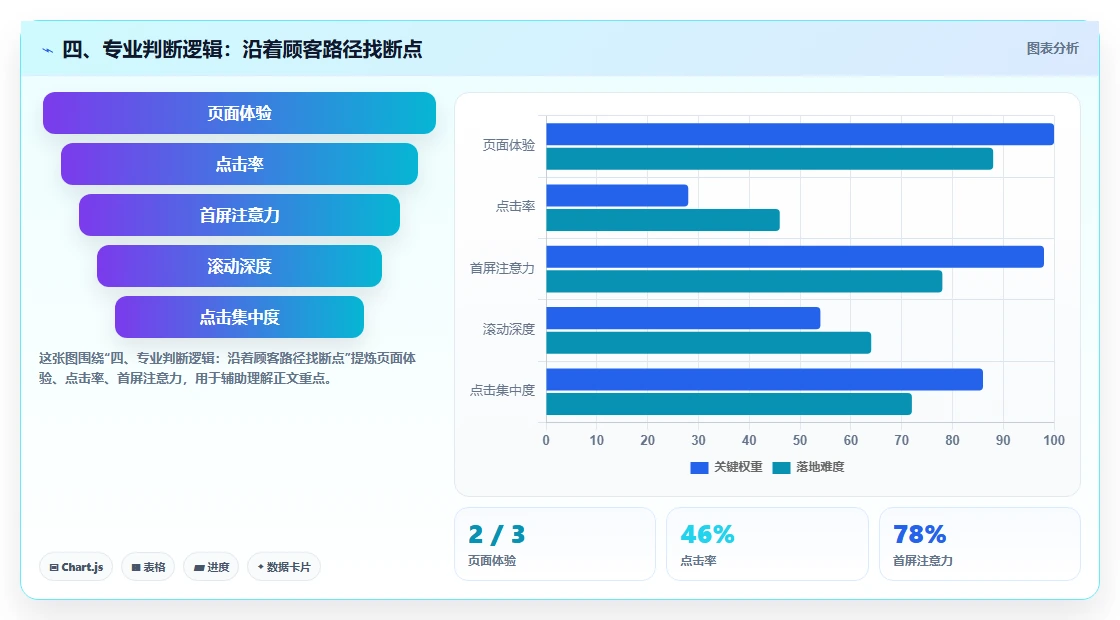This screenshot has height=620, width=1120.
Task: Select the 首屏注意力 funnel stage
Action: click(239, 215)
